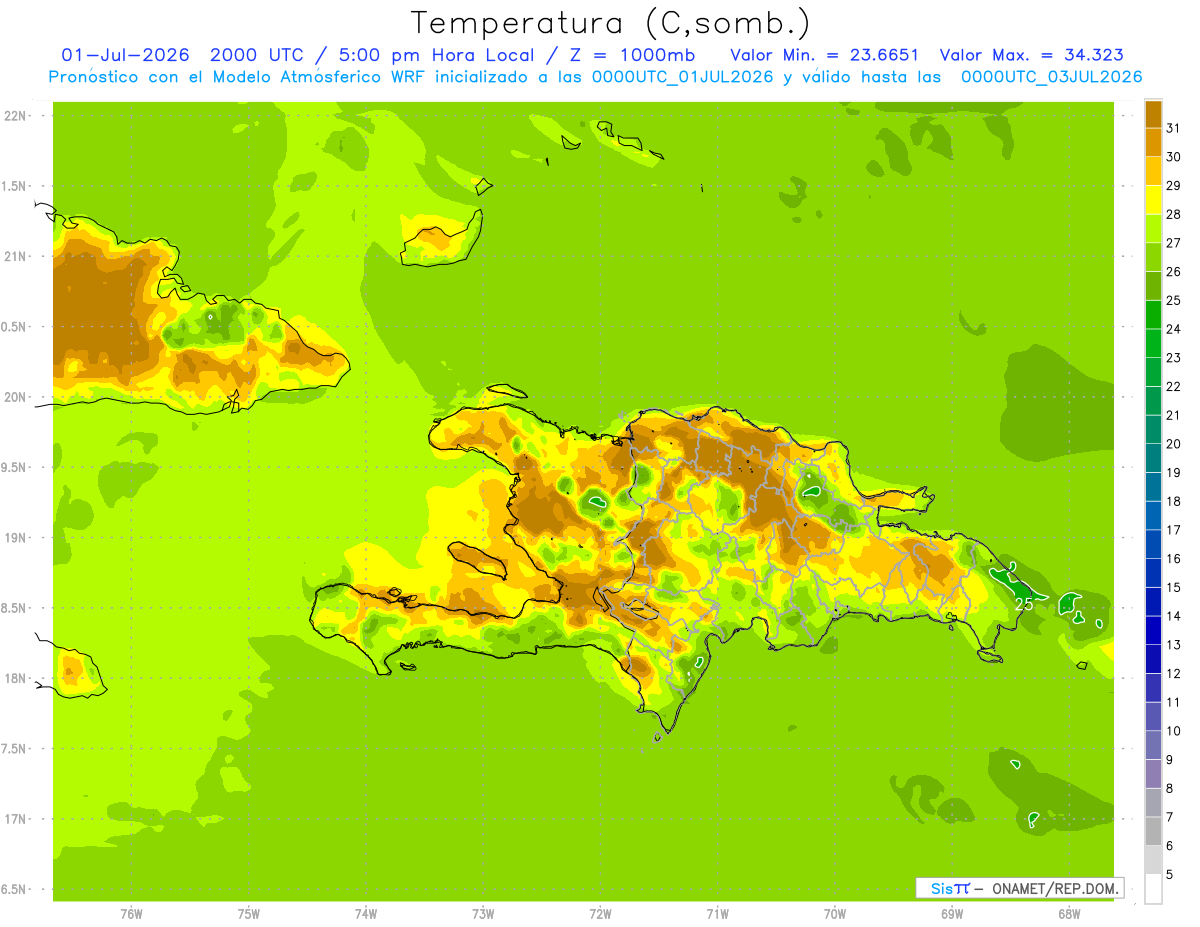The height and width of the screenshot is (927, 1200).
Task: Select the '70W' longitude axis label
Action: click(x=835, y=913)
